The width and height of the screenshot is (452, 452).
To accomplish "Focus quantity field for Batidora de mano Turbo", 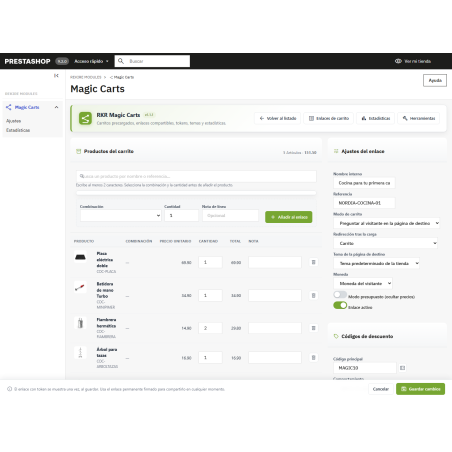I will tap(210, 295).
